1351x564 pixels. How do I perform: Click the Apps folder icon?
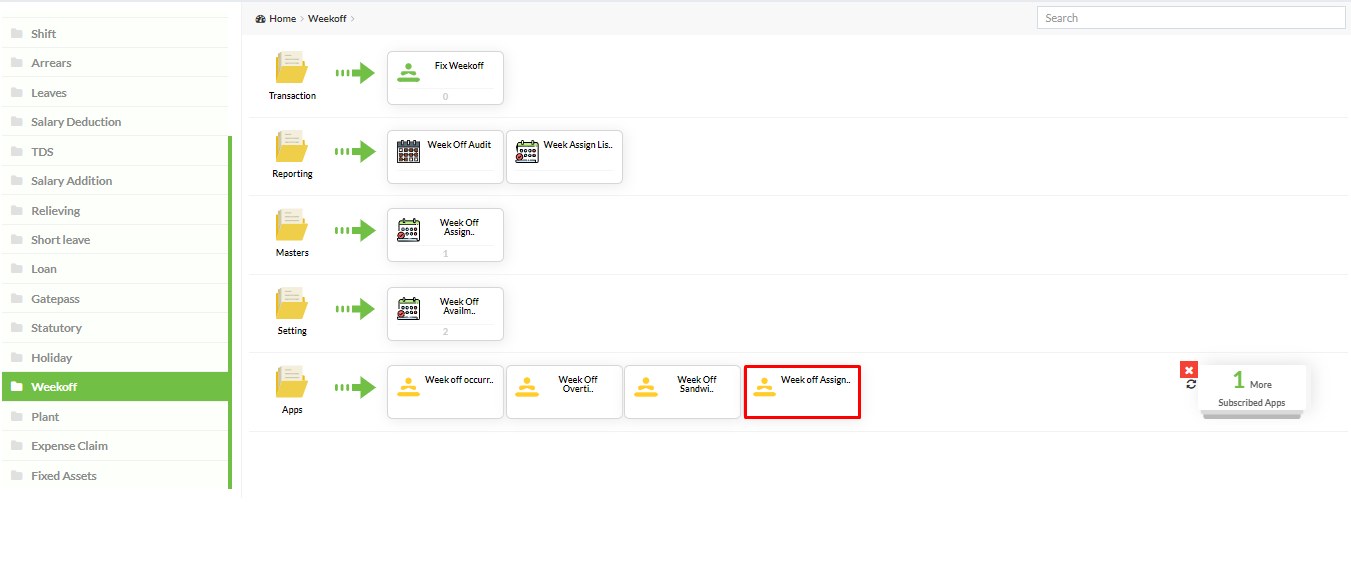[291, 382]
